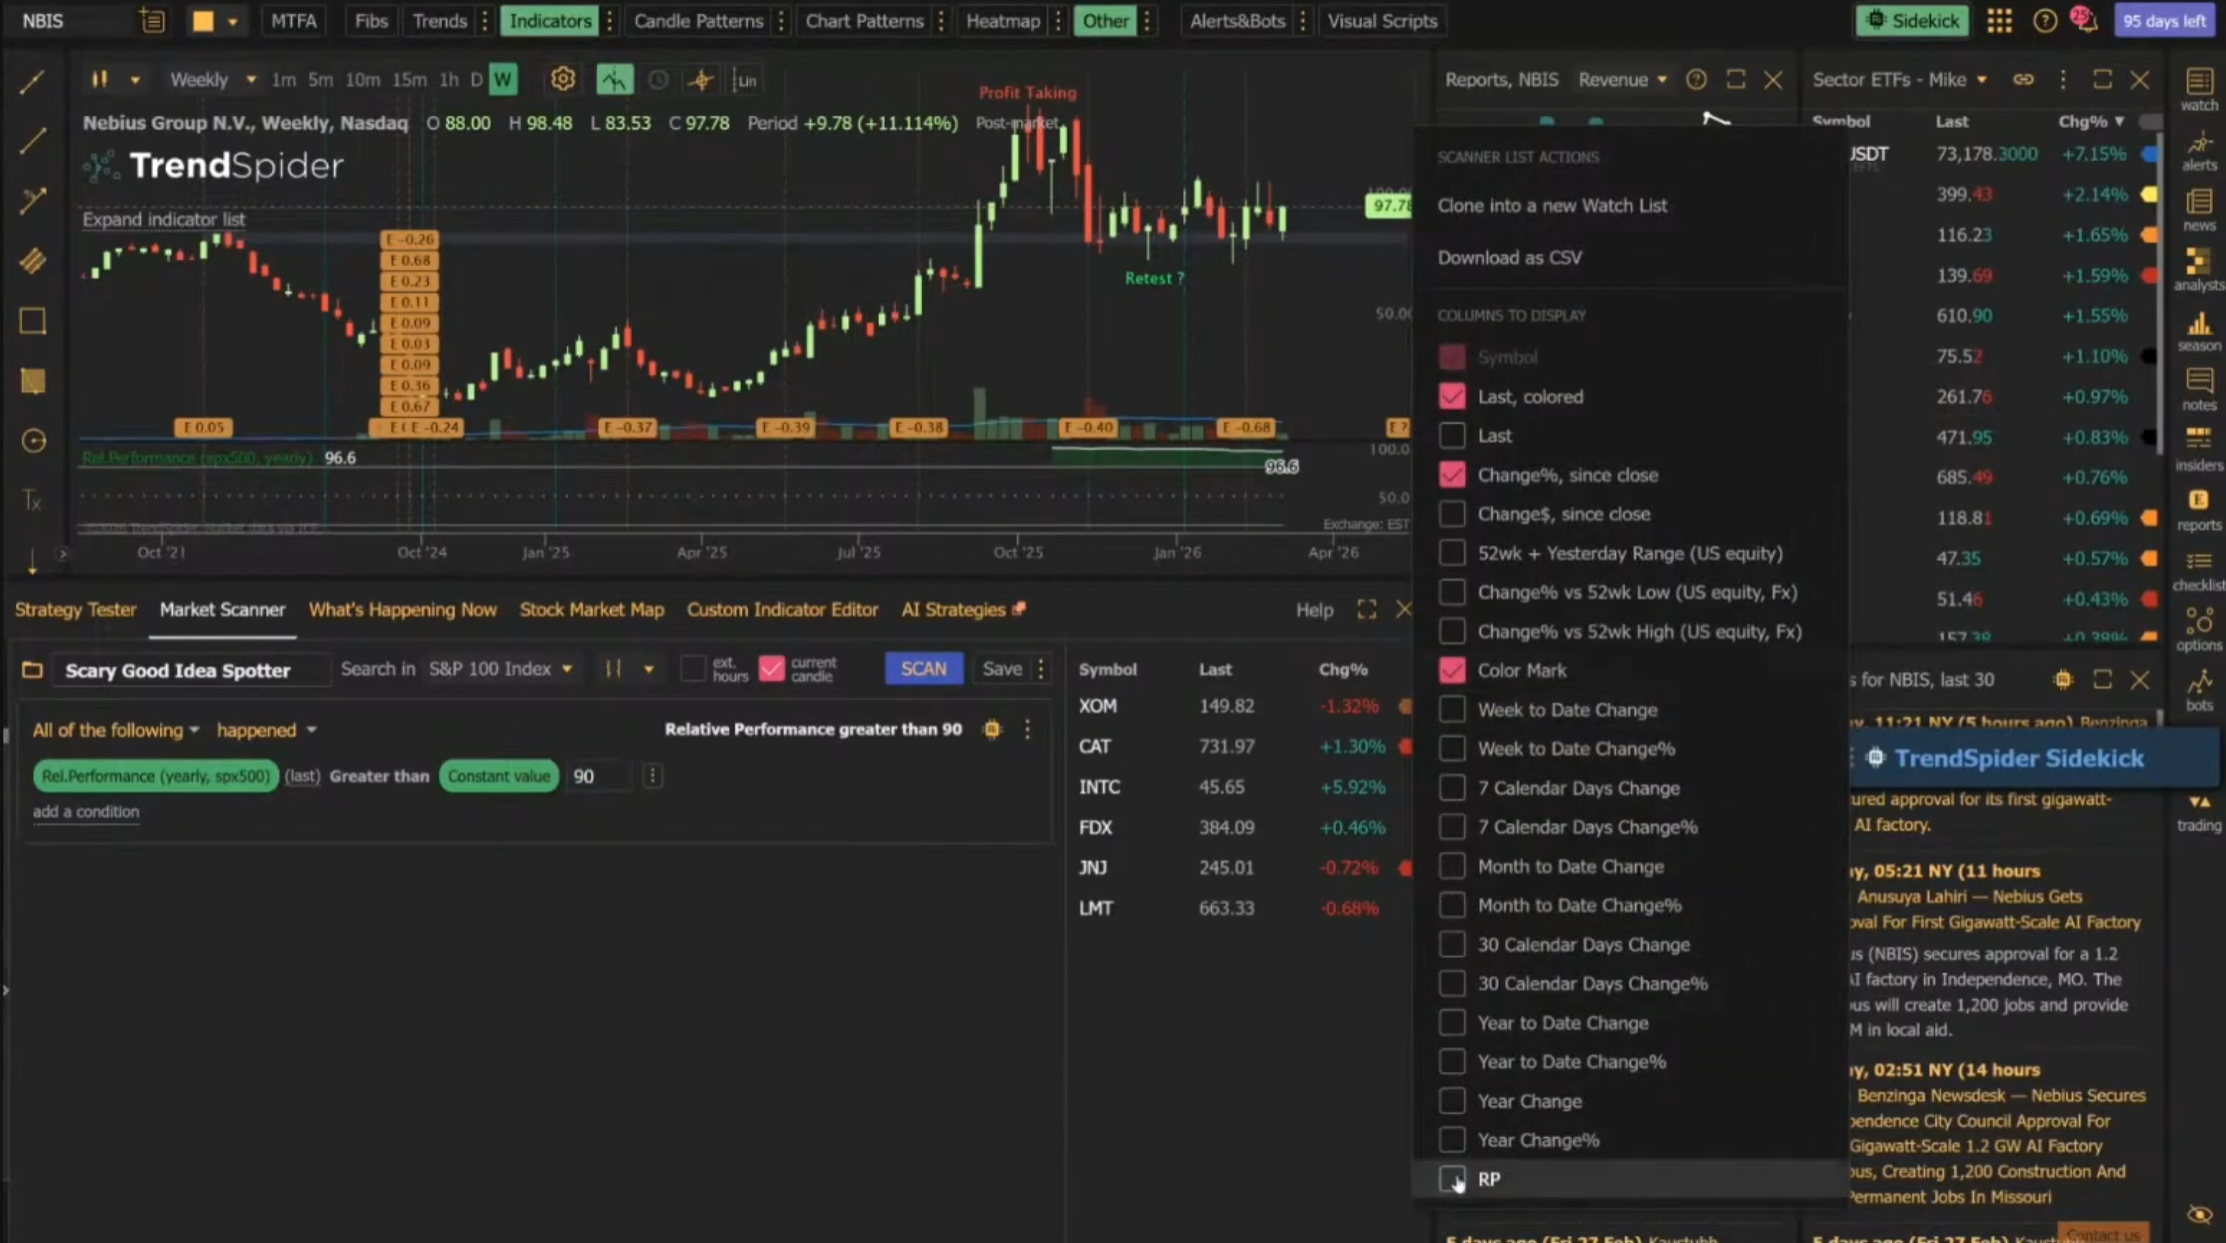Click 'add a condition' link
This screenshot has height=1243, width=2226.
point(85,811)
